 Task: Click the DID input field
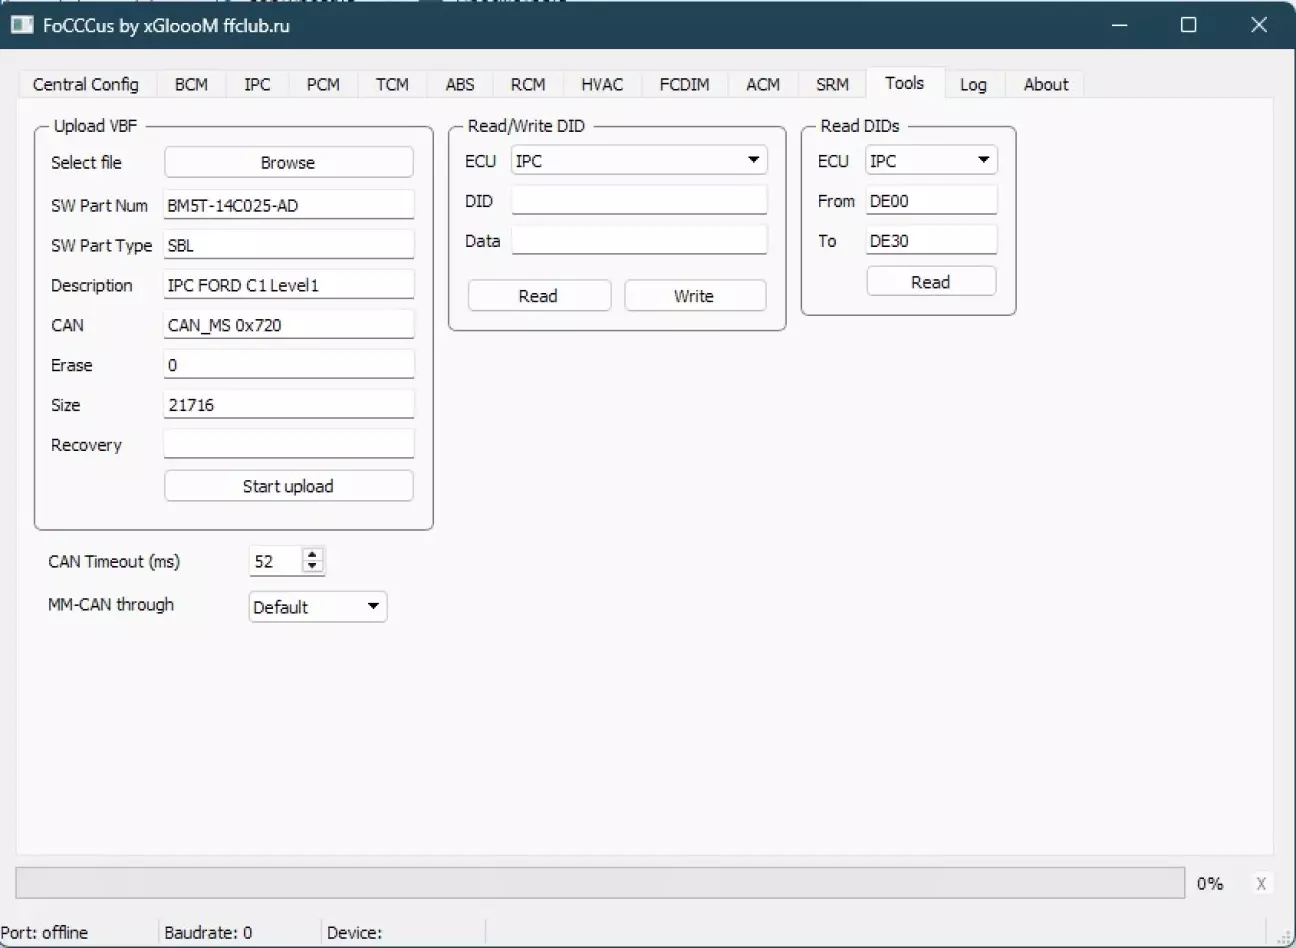tap(639, 201)
